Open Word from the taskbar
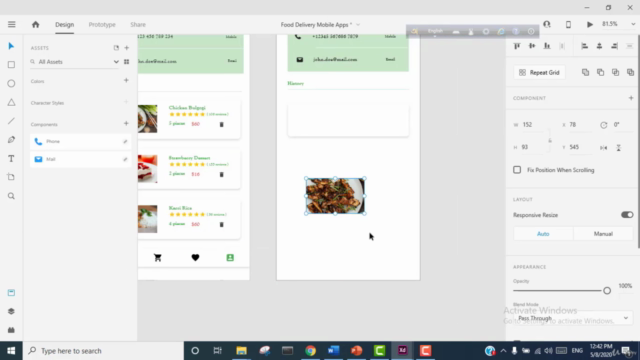This screenshot has width=640, height=360. (333, 351)
